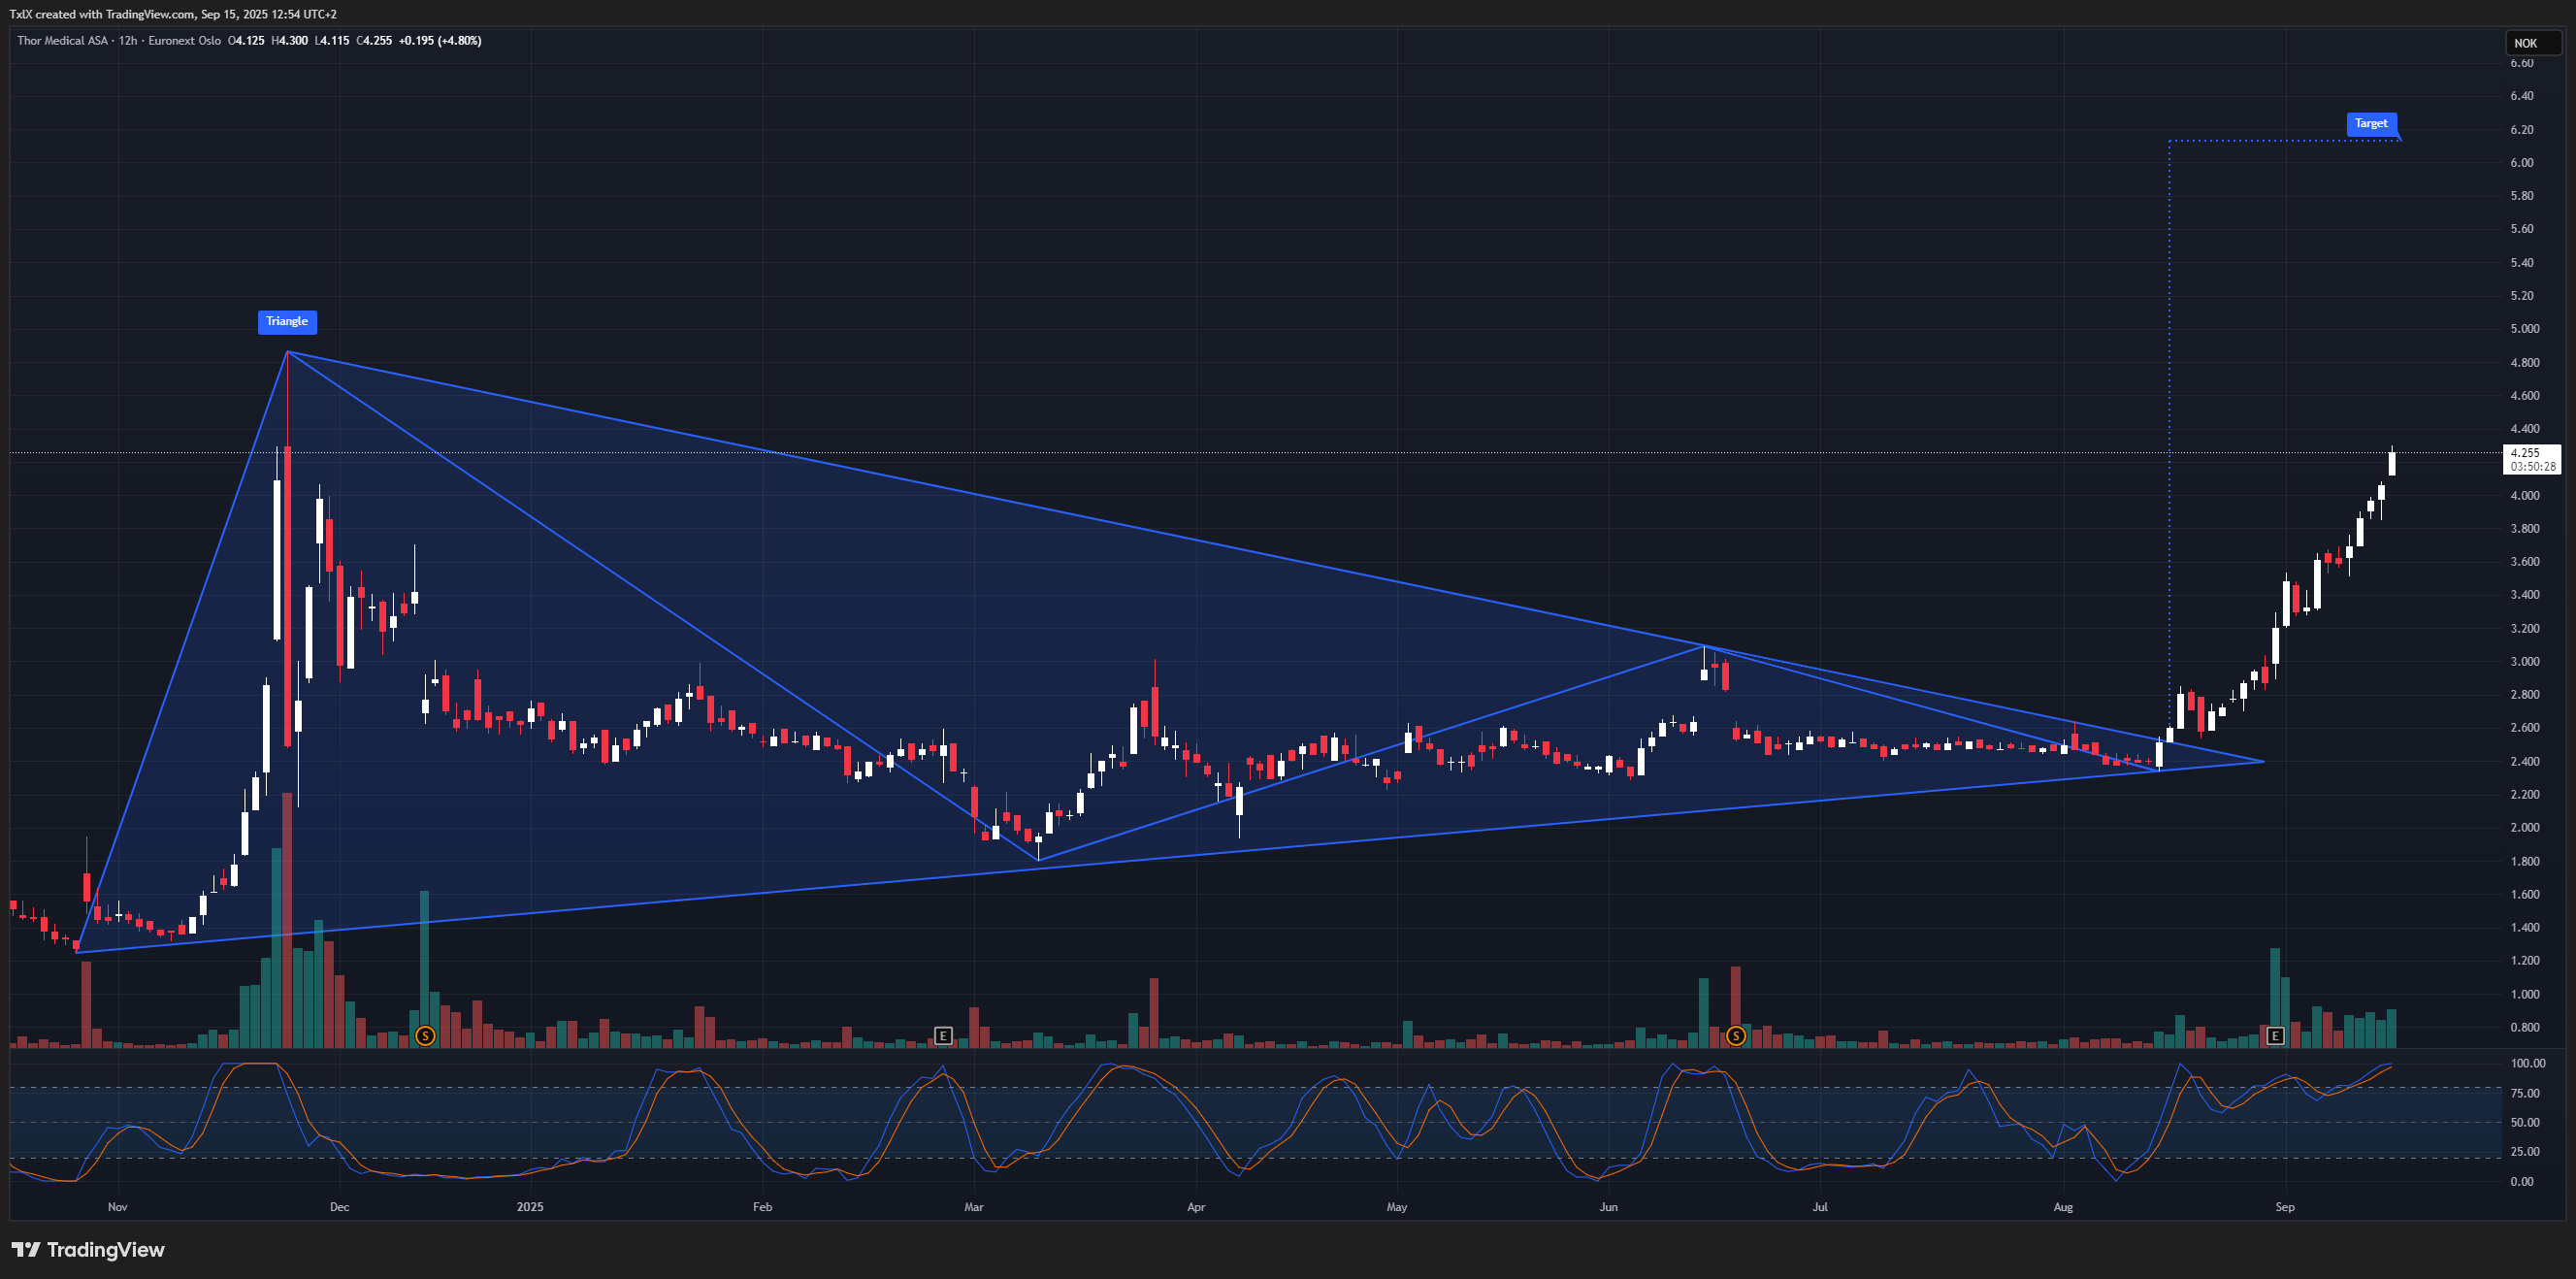Click the Nov label on time axis

[117, 1207]
